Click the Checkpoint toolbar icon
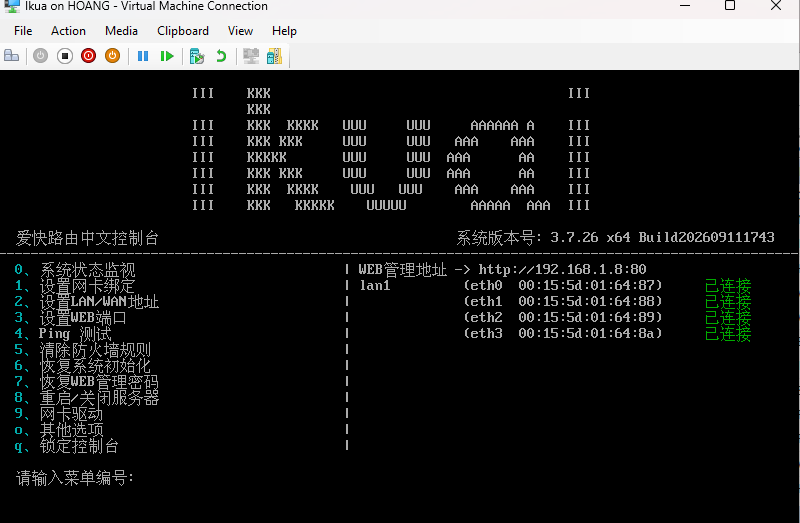This screenshot has width=800, height=523. pos(196,56)
